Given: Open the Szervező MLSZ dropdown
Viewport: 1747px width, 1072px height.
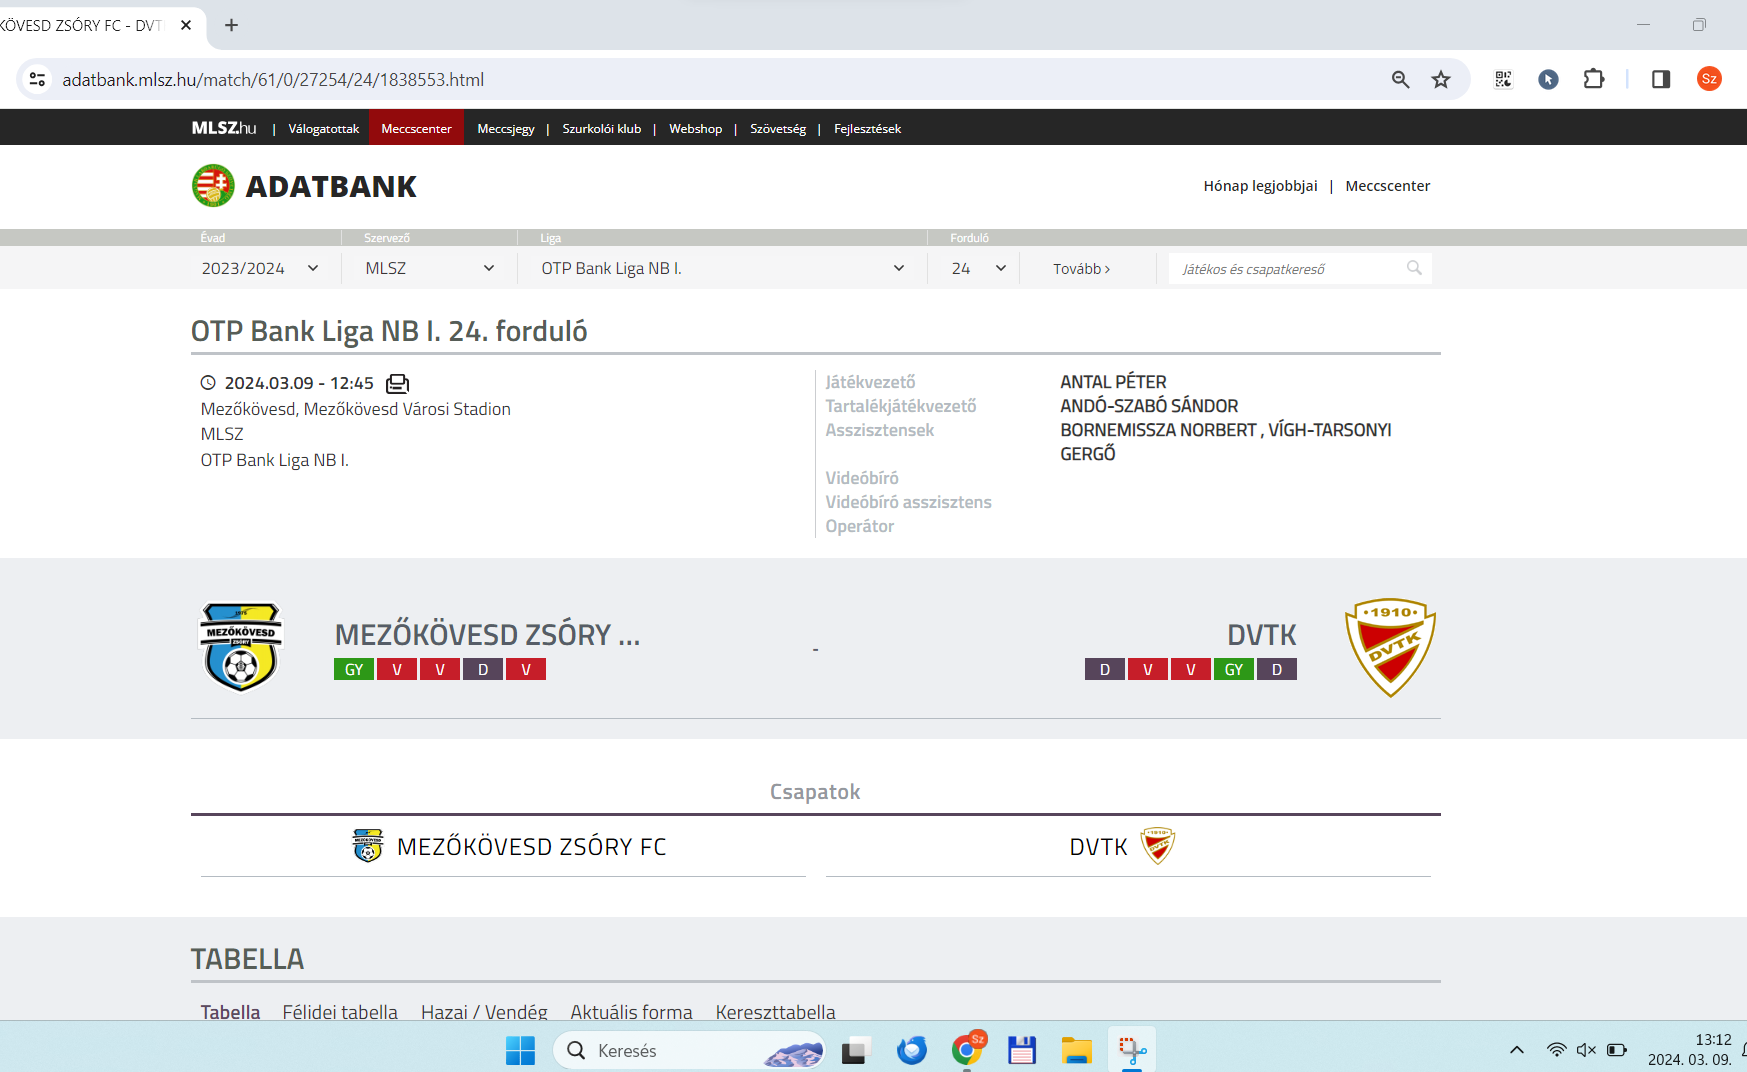Looking at the screenshot, I should pyautogui.click(x=430, y=268).
